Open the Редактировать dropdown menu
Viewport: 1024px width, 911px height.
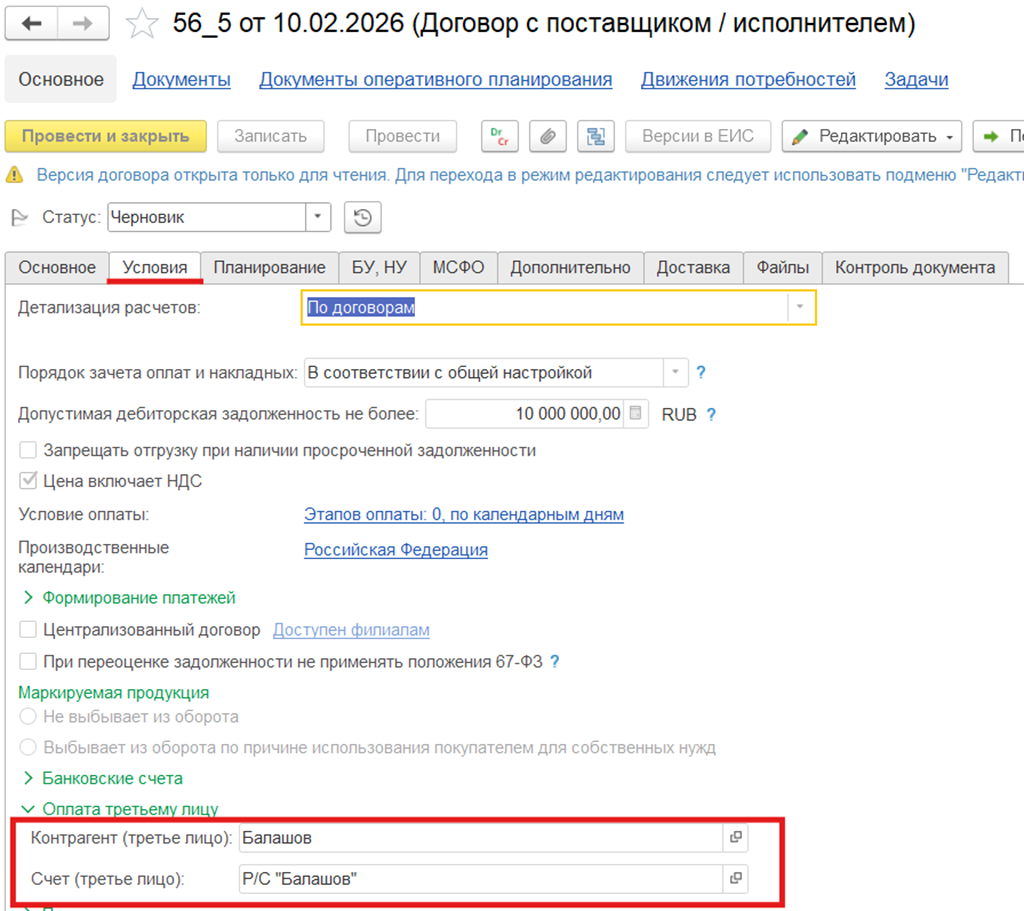coord(871,136)
